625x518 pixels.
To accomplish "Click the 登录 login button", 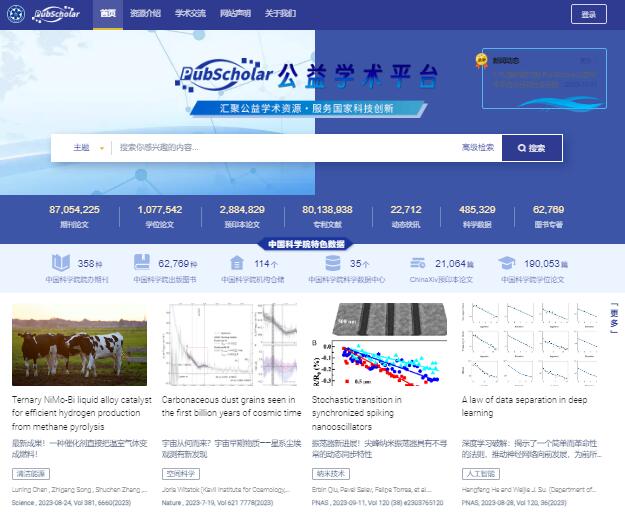I will pos(589,14).
